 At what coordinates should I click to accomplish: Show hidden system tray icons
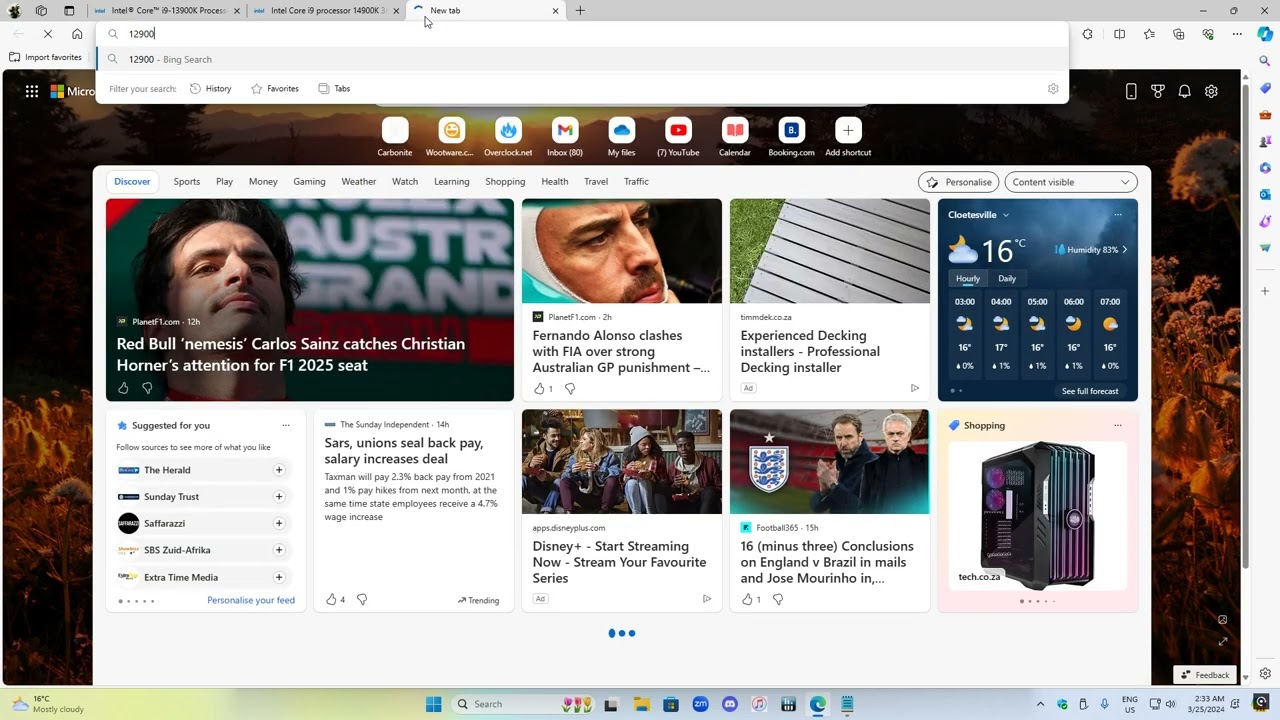click(x=1040, y=704)
